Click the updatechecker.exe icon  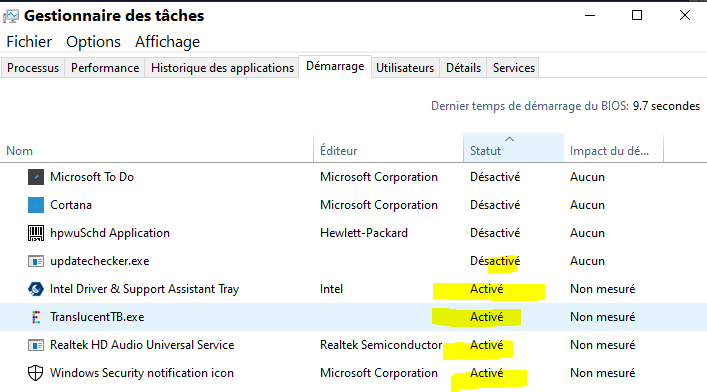pyautogui.click(x=36, y=261)
